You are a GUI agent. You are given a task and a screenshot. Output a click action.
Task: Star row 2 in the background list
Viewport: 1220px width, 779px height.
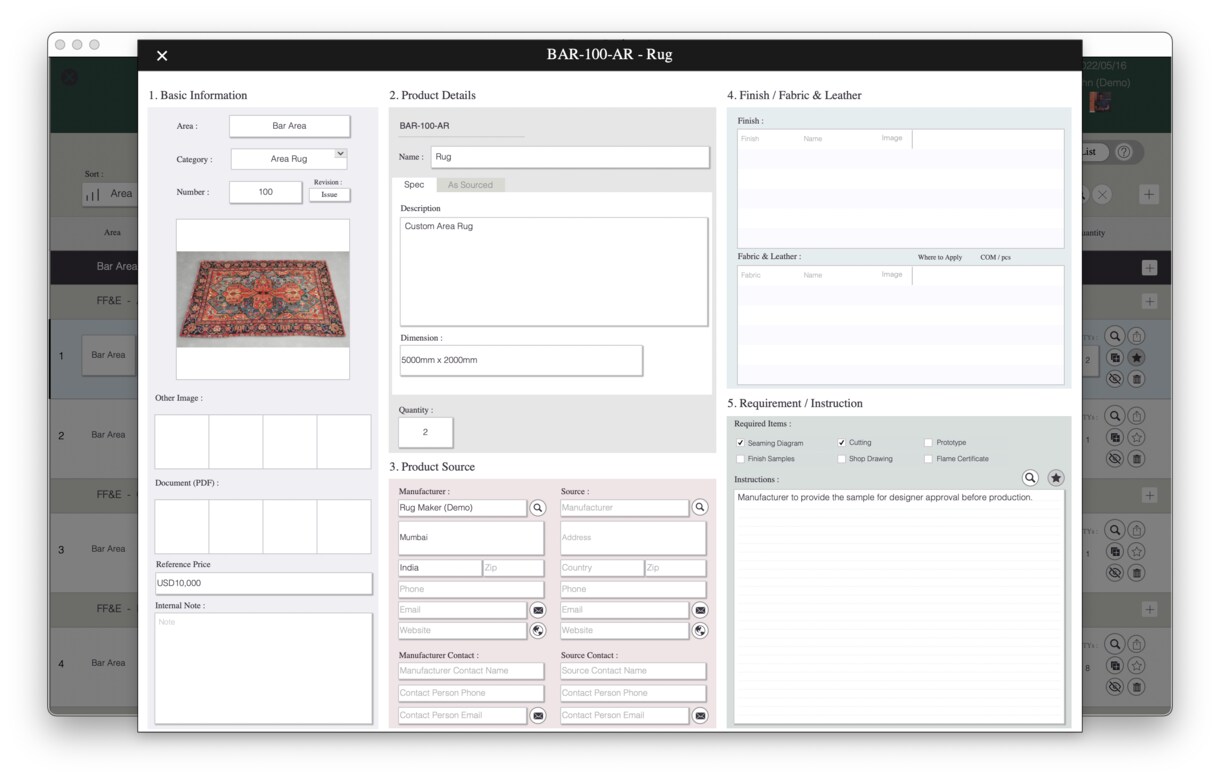(1137, 437)
